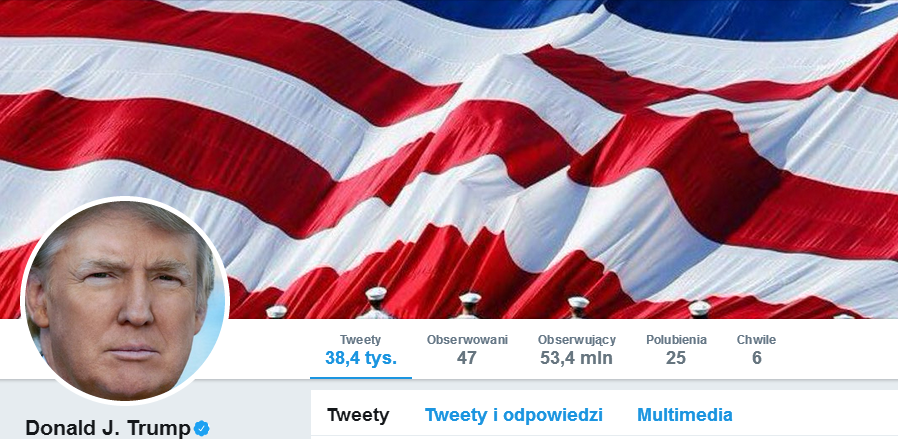
Task: Open the Obserwowani stat label
Action: coord(467,340)
